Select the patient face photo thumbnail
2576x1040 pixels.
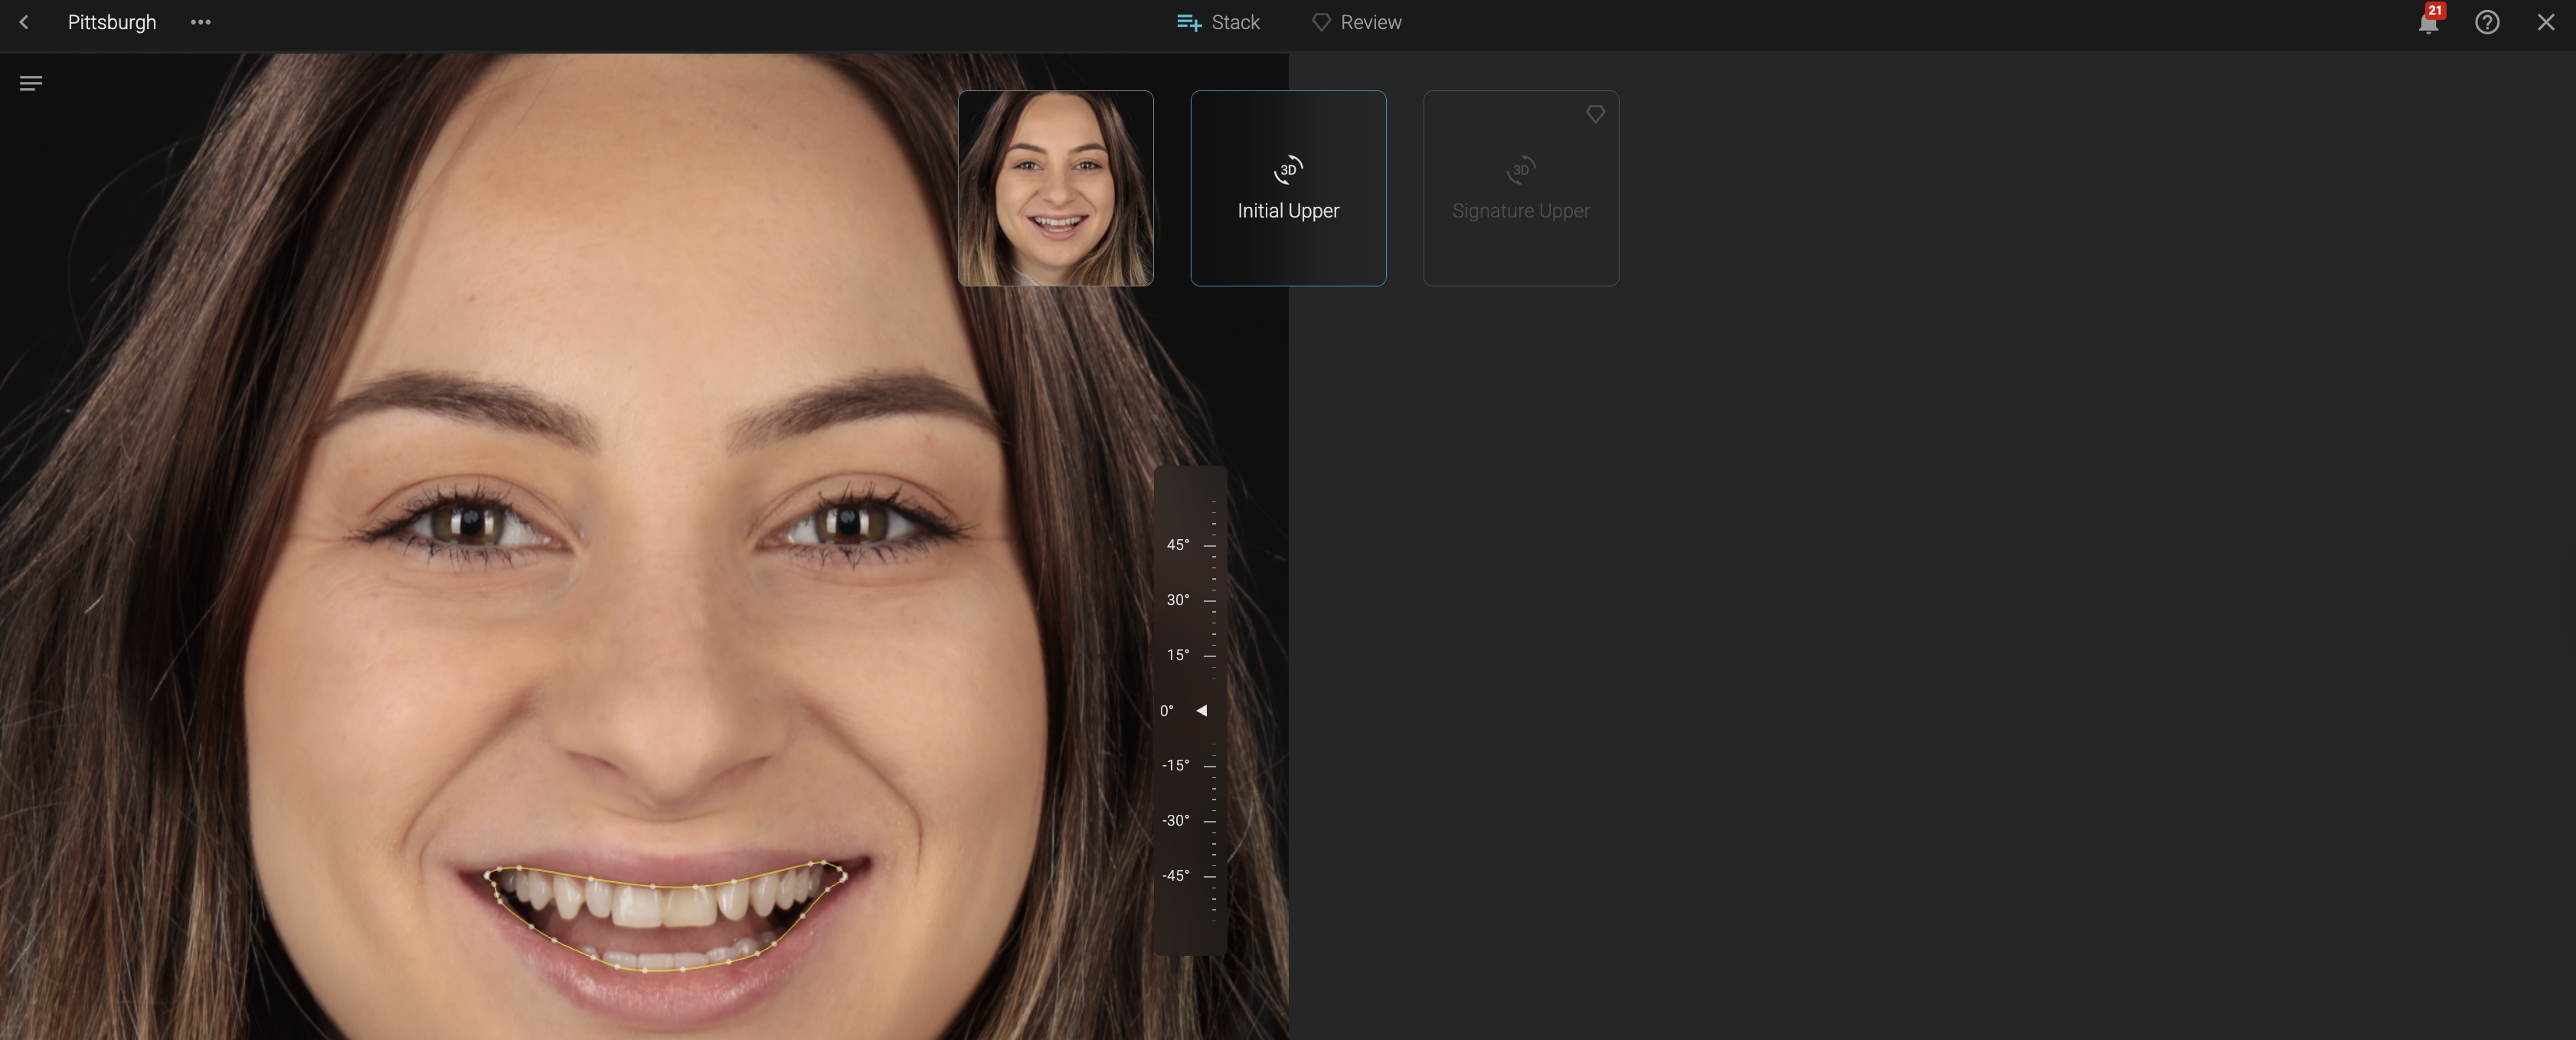[x=1055, y=188]
